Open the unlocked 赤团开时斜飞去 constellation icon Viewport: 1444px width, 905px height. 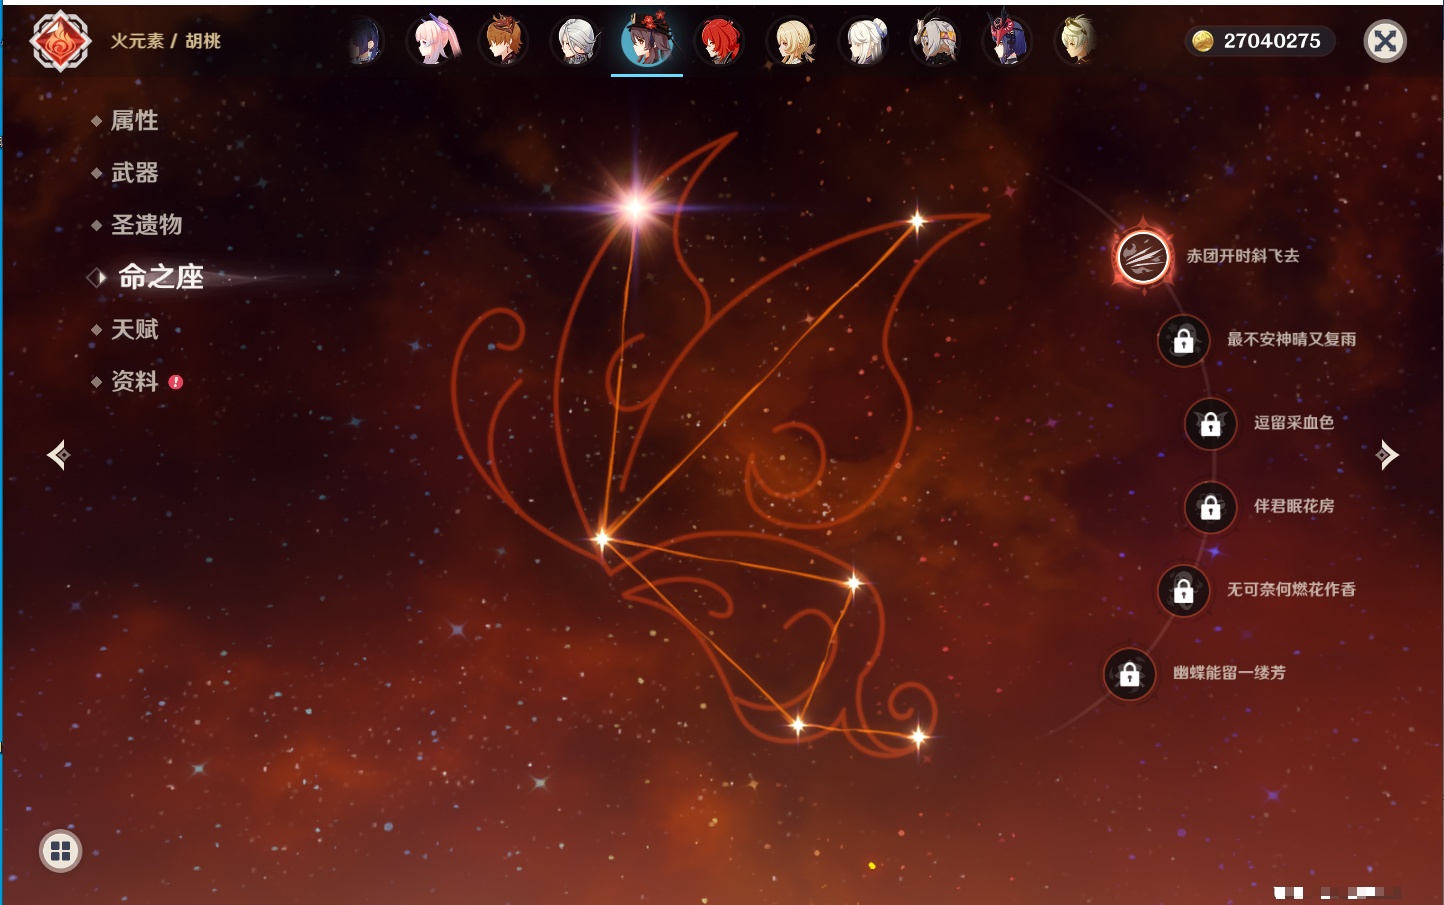click(1143, 257)
